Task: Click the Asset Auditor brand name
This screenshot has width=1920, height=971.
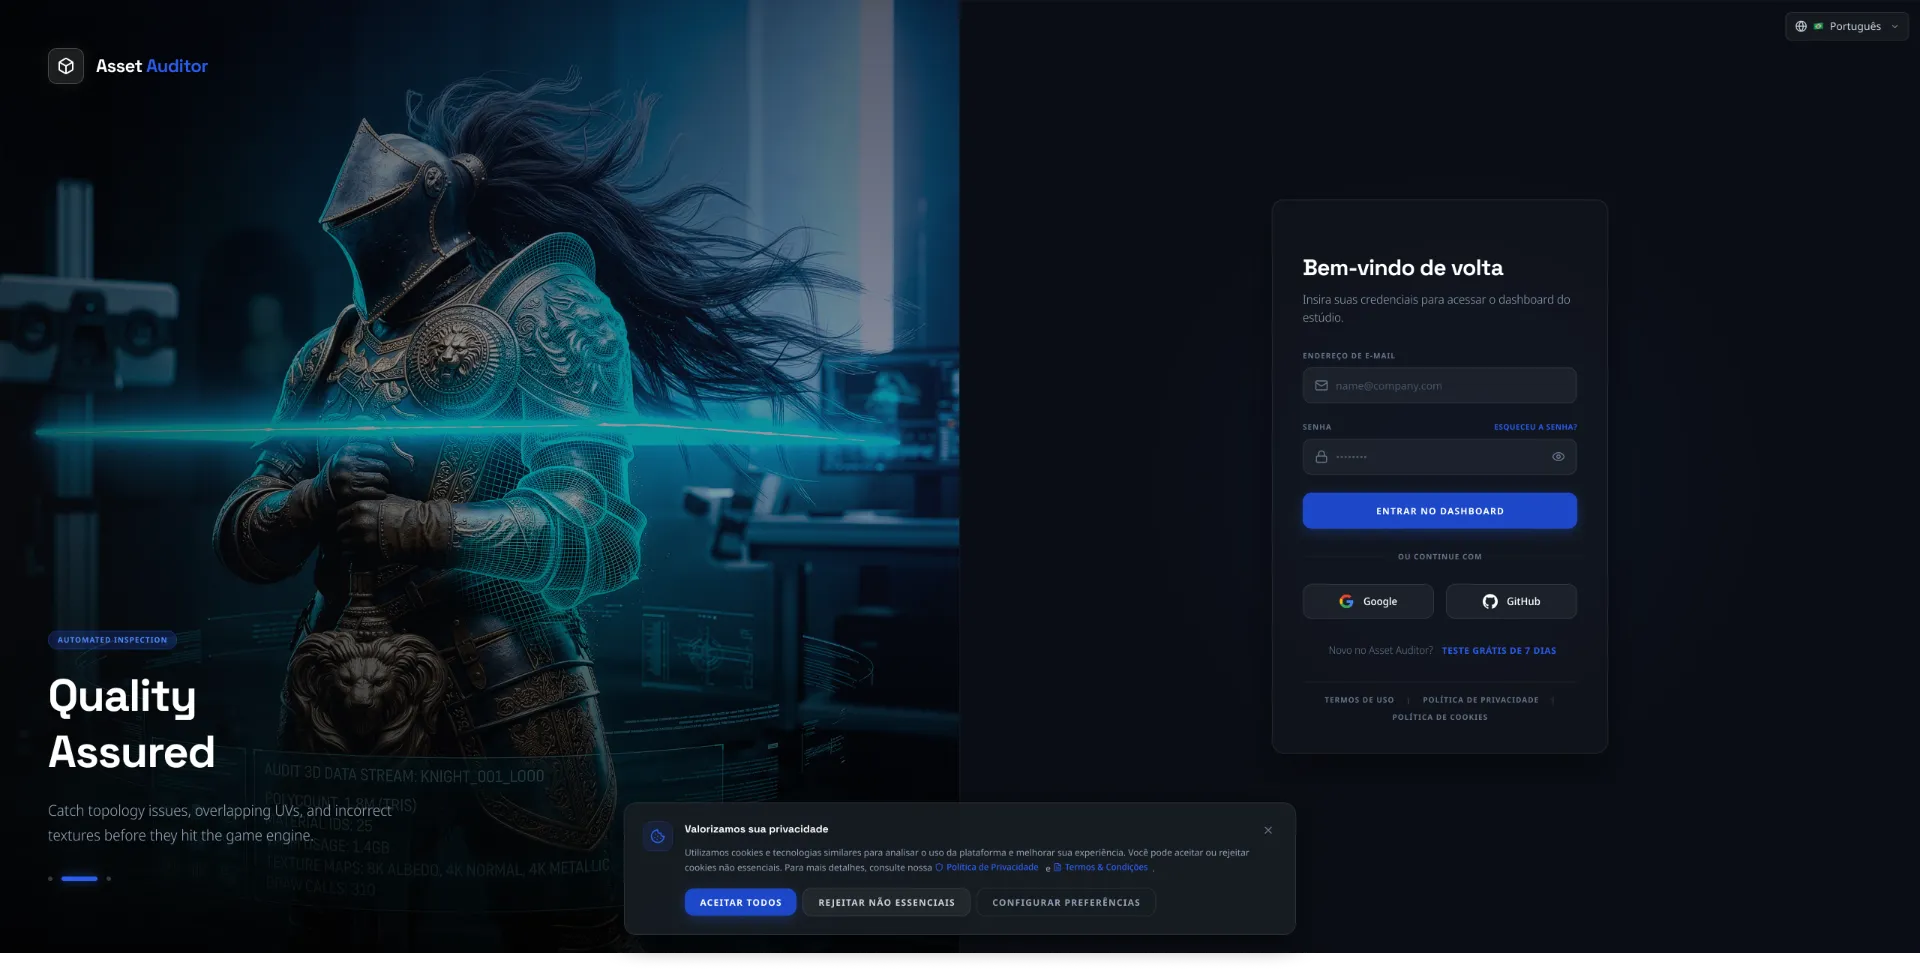Action: (x=152, y=66)
